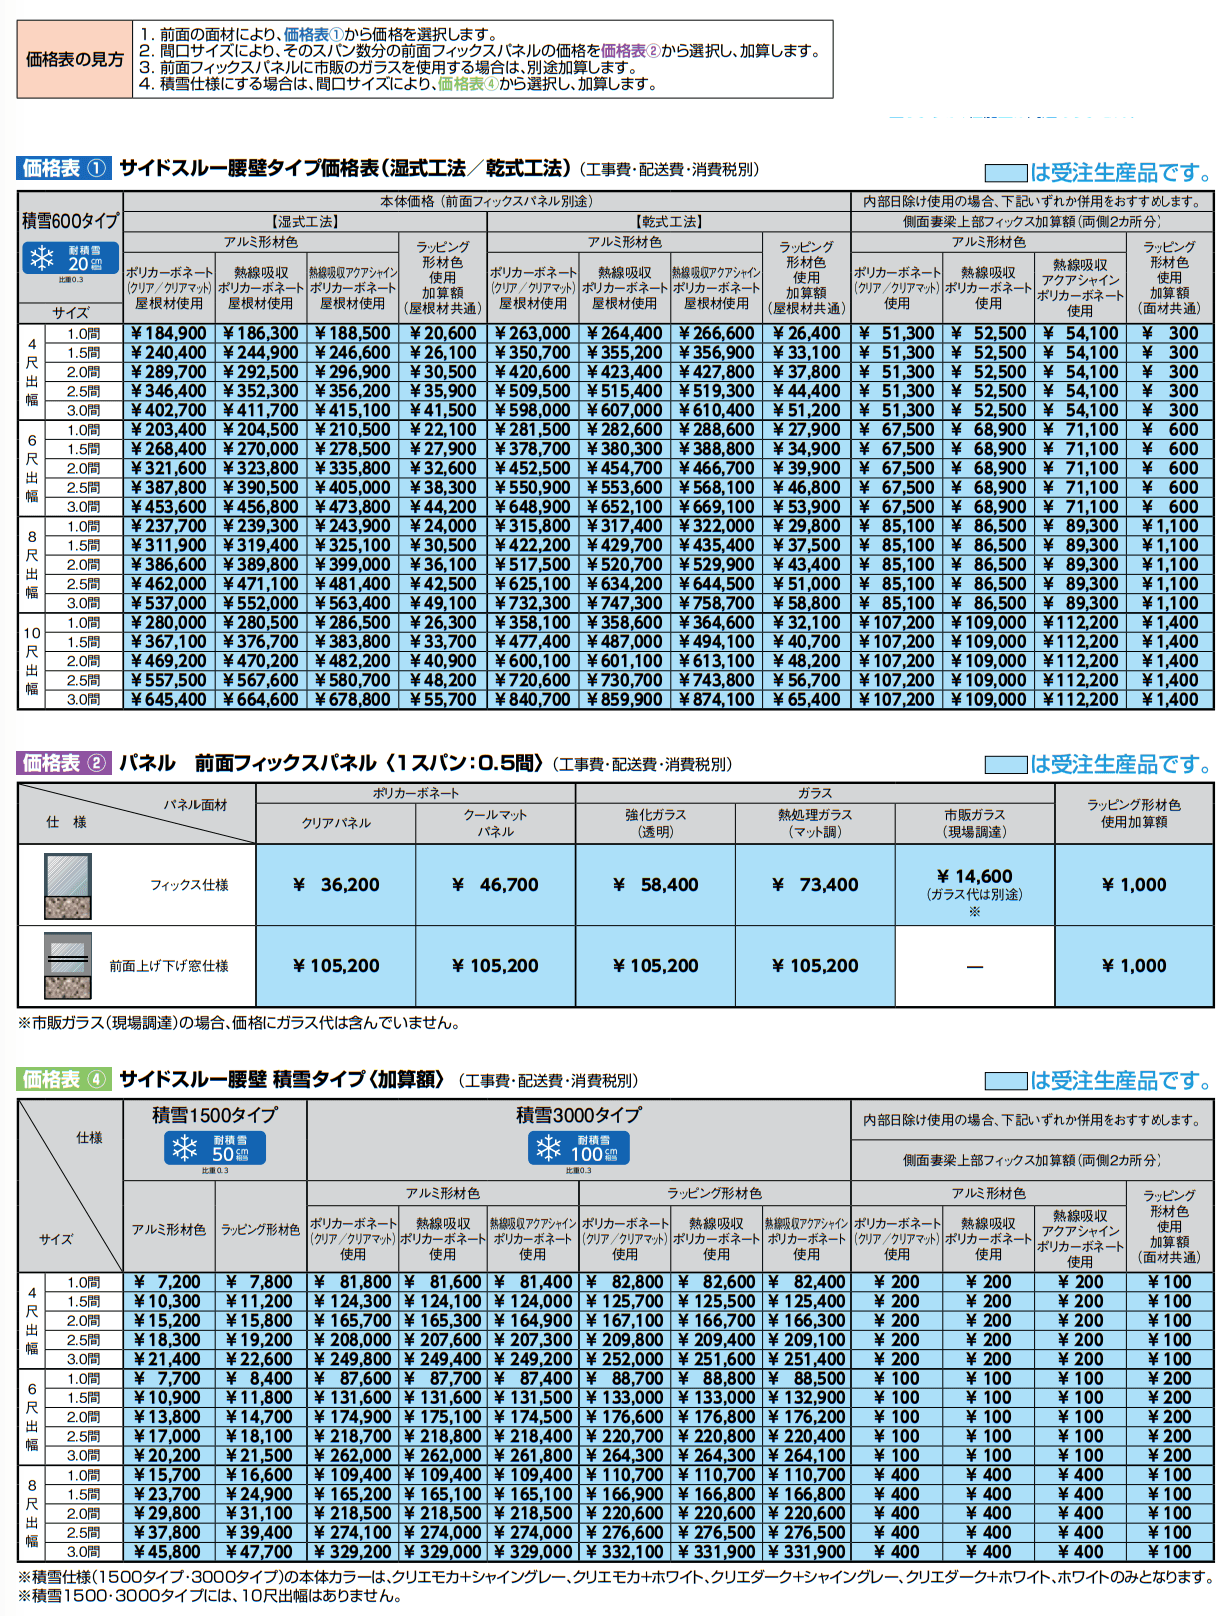Select the 前面上げ下げ窓仕様 panel thumbnail image
Viewport: 1232px width, 1616px height.
tap(68, 966)
